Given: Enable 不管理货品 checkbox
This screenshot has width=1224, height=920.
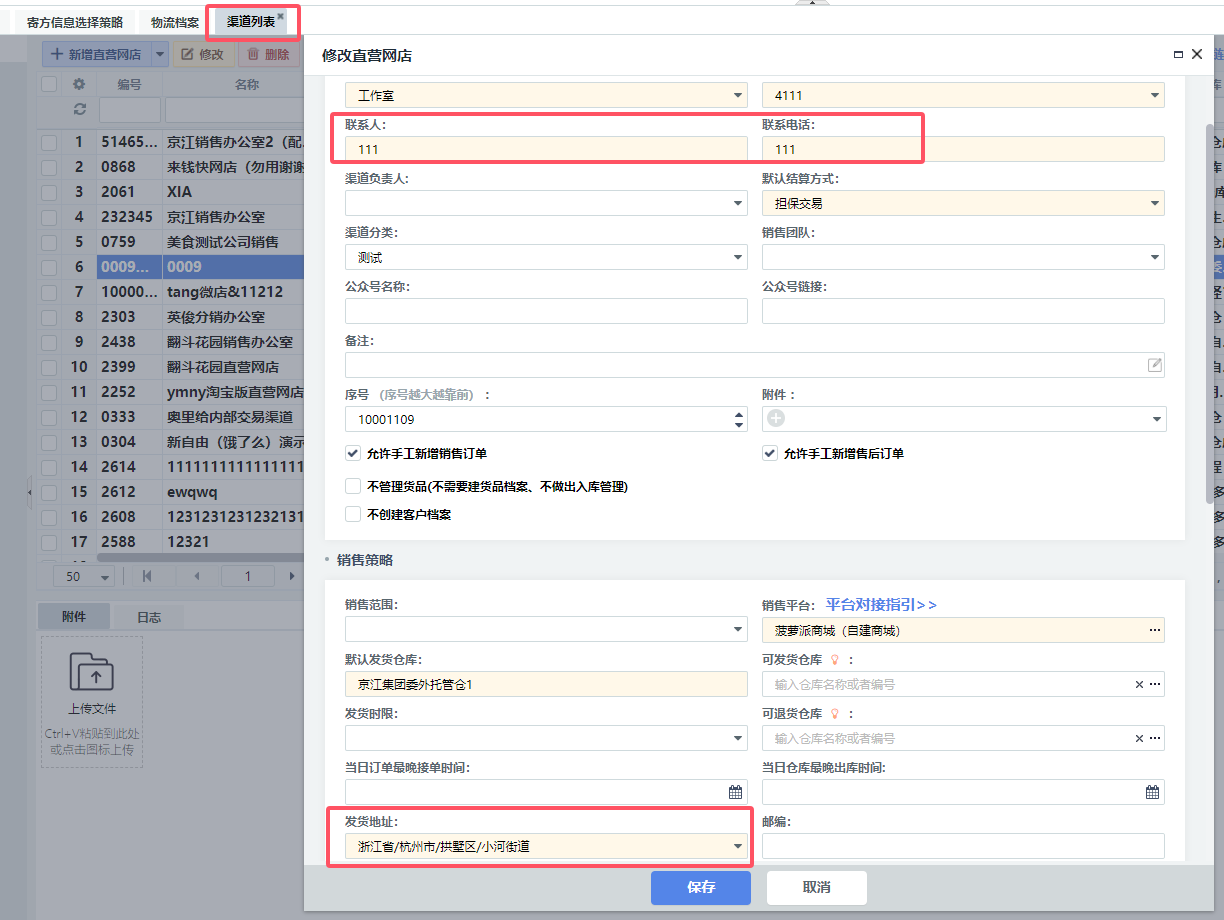Looking at the screenshot, I should pyautogui.click(x=353, y=487).
